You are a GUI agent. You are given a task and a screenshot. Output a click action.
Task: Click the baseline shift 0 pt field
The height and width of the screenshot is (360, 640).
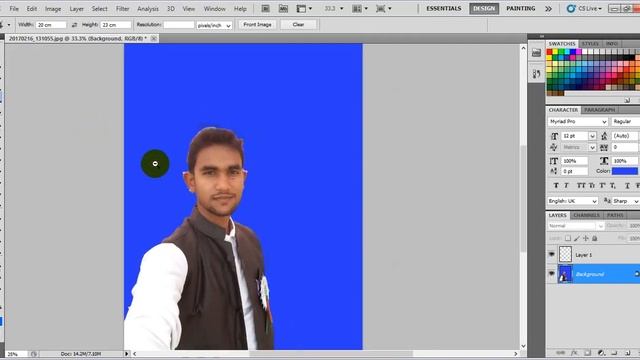click(574, 171)
